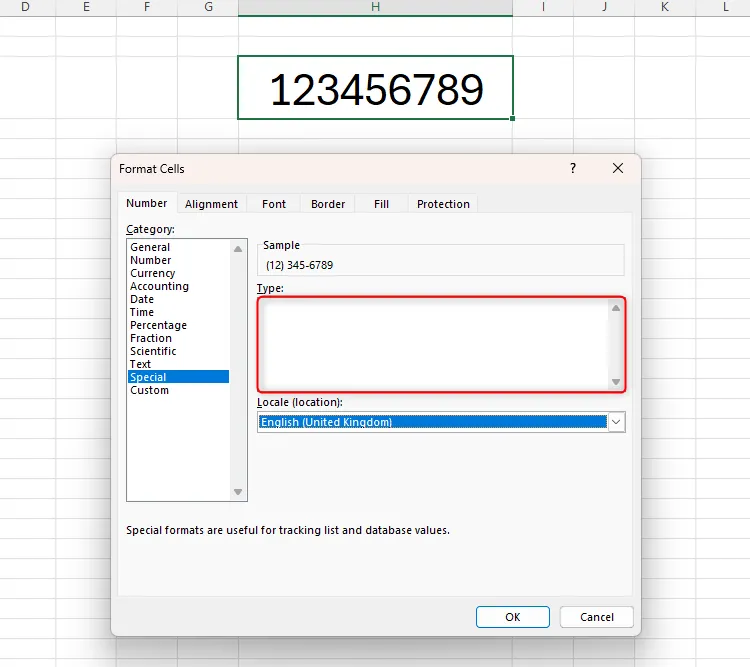Expand the Locale (location) dropdown

[x=616, y=422]
